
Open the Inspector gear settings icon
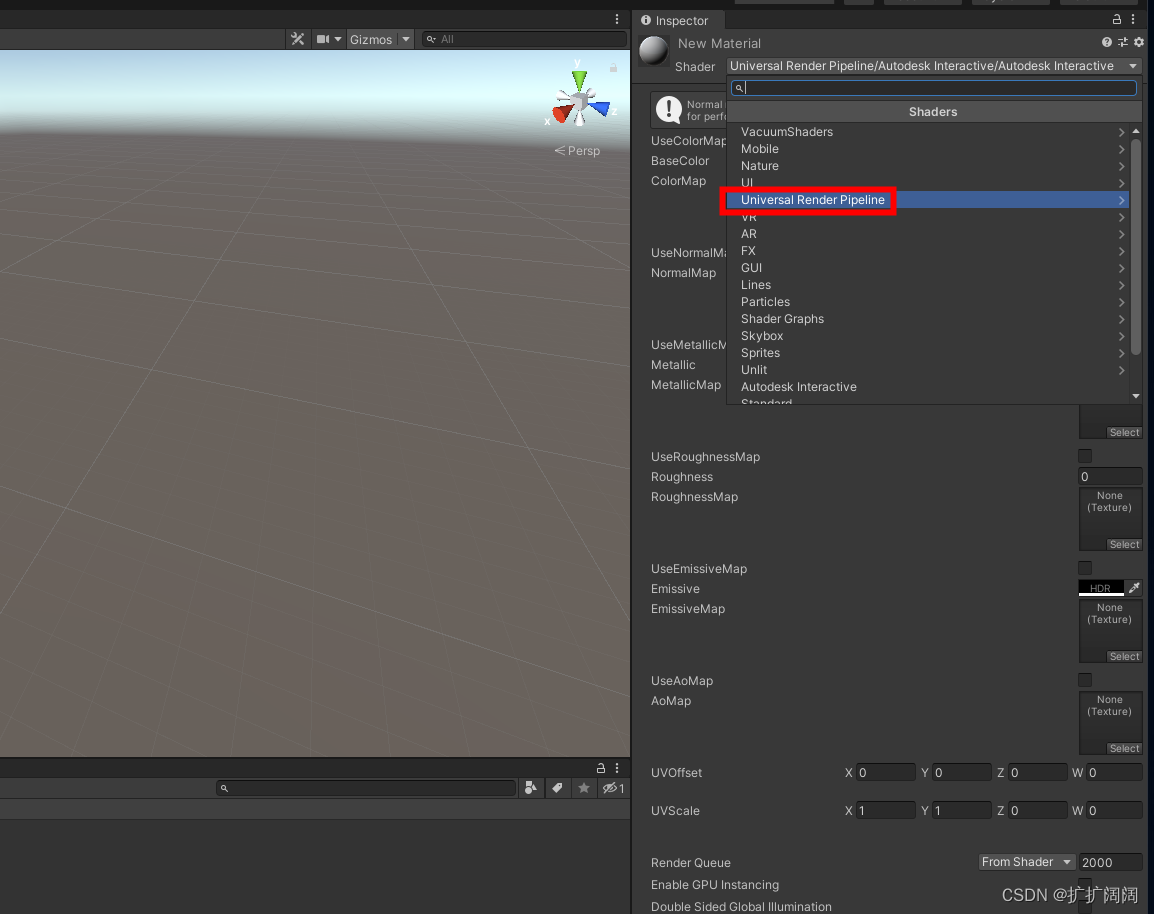point(1138,42)
